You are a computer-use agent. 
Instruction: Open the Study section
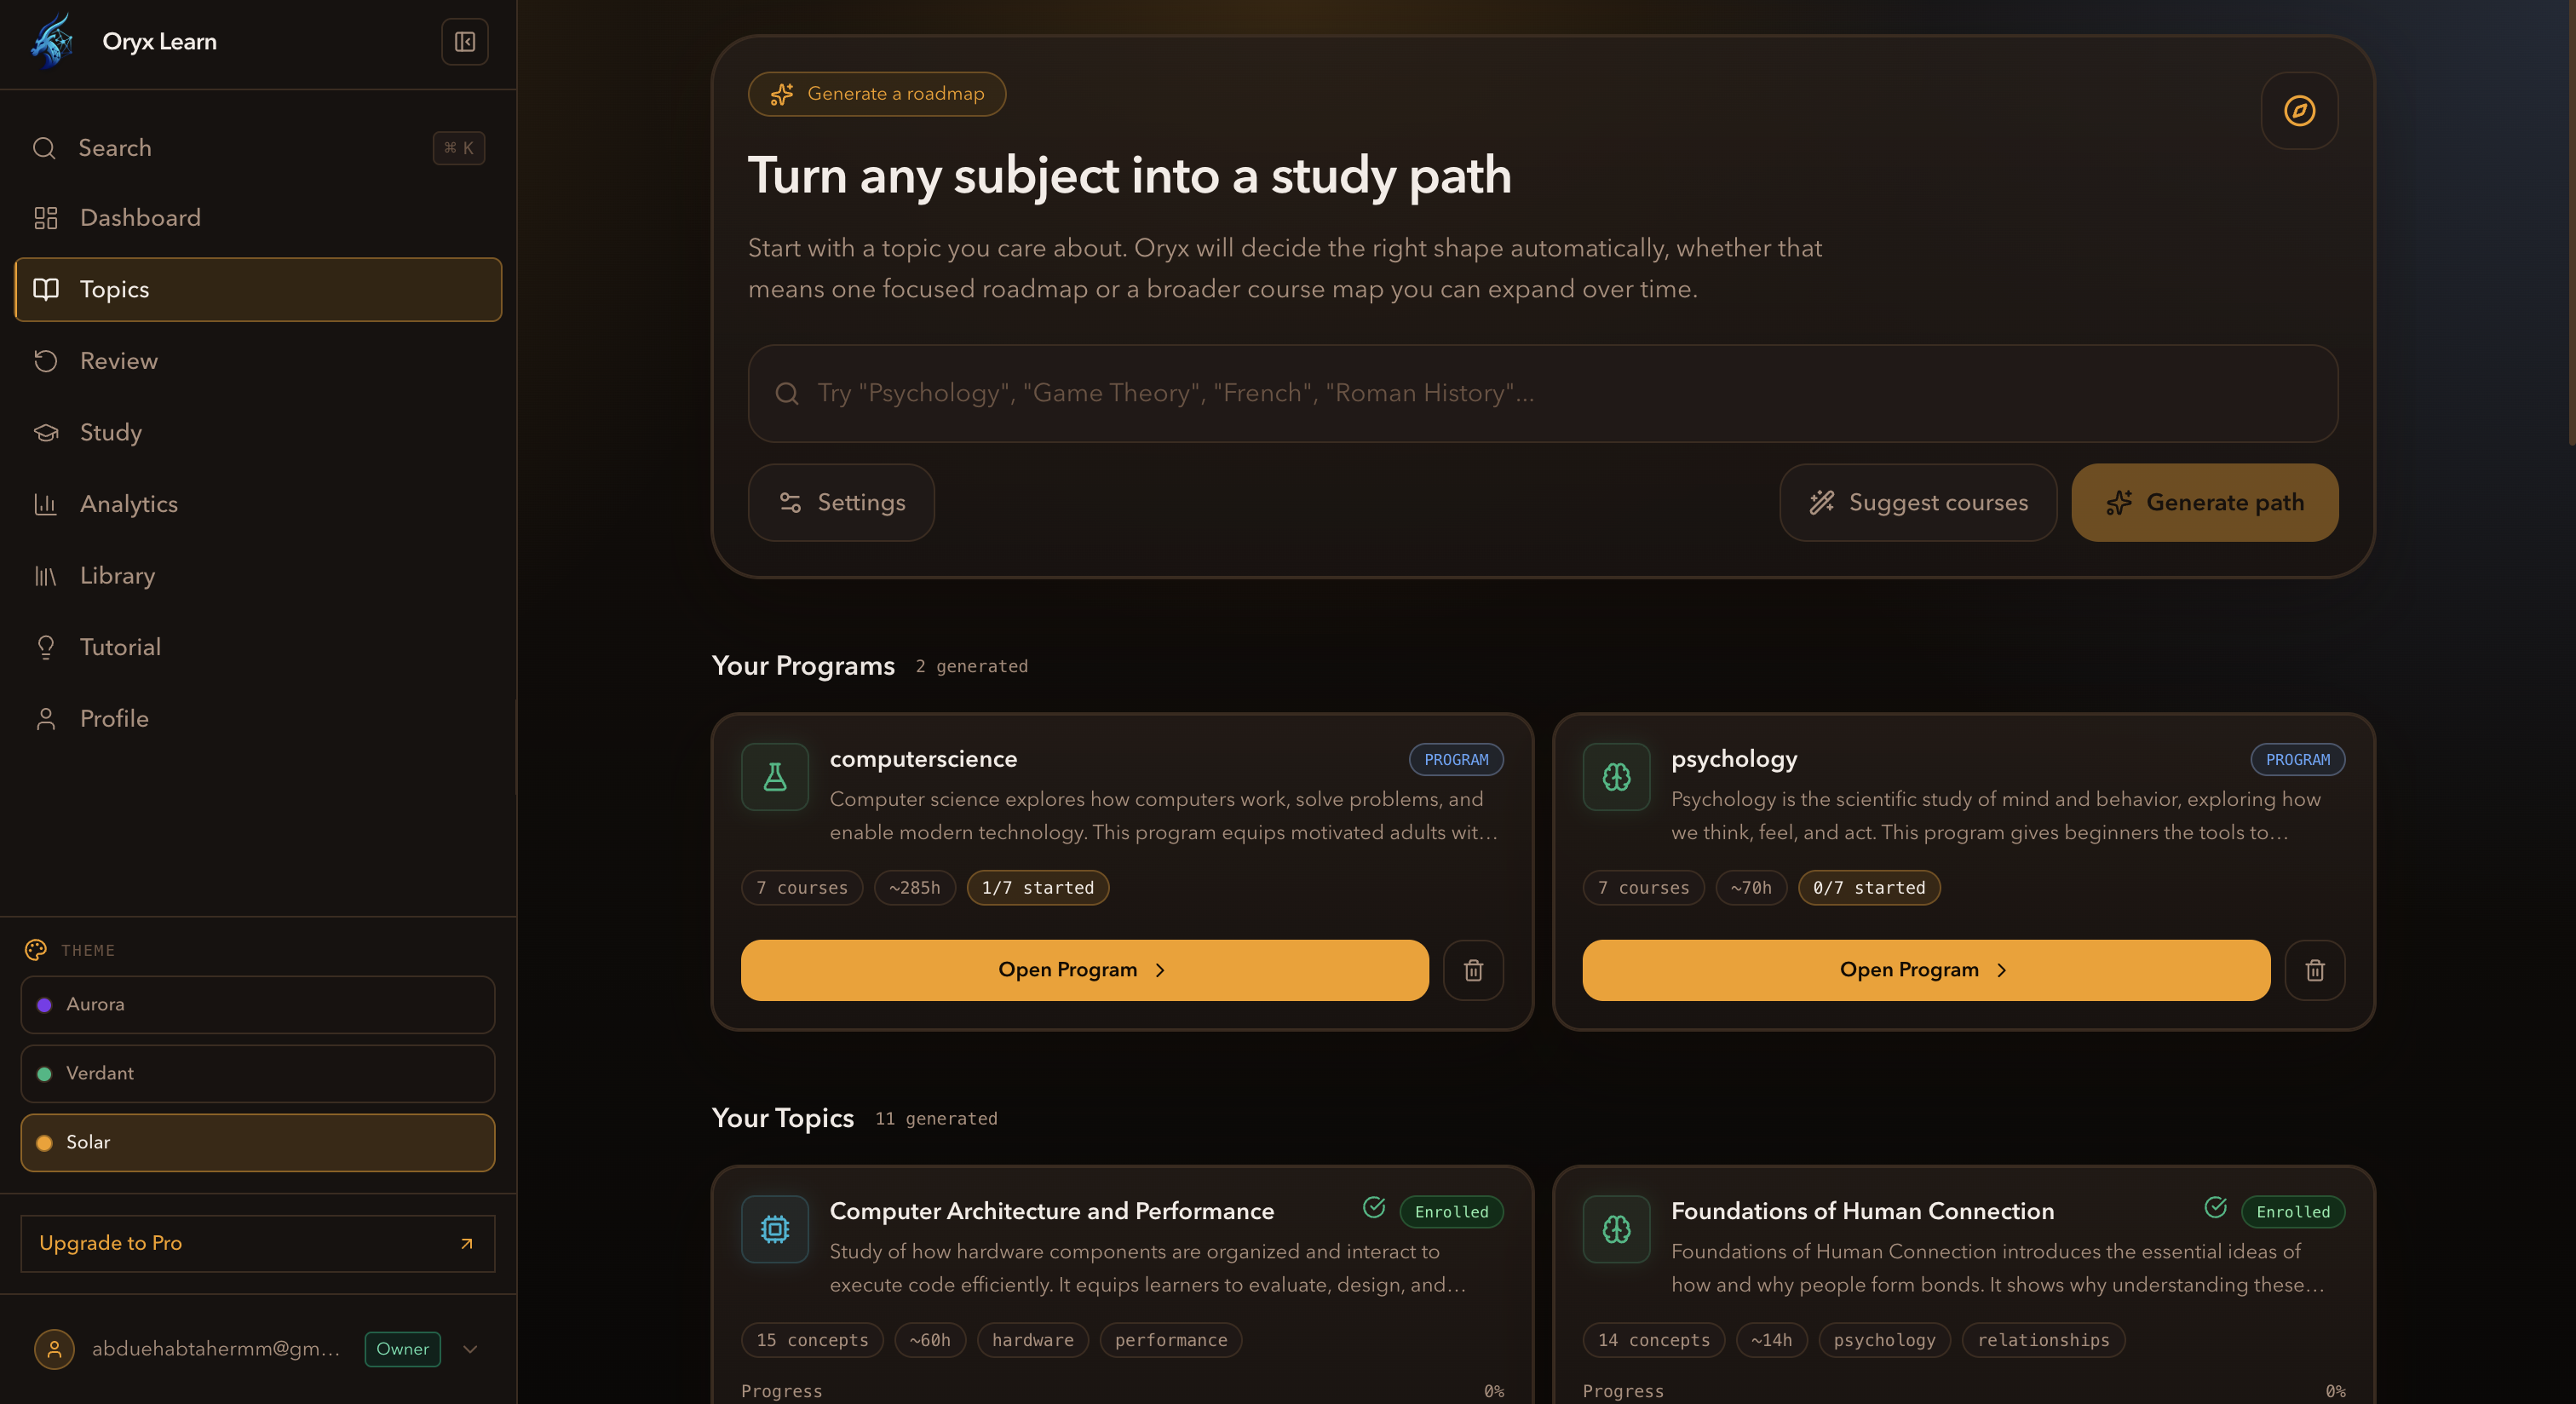coord(111,432)
